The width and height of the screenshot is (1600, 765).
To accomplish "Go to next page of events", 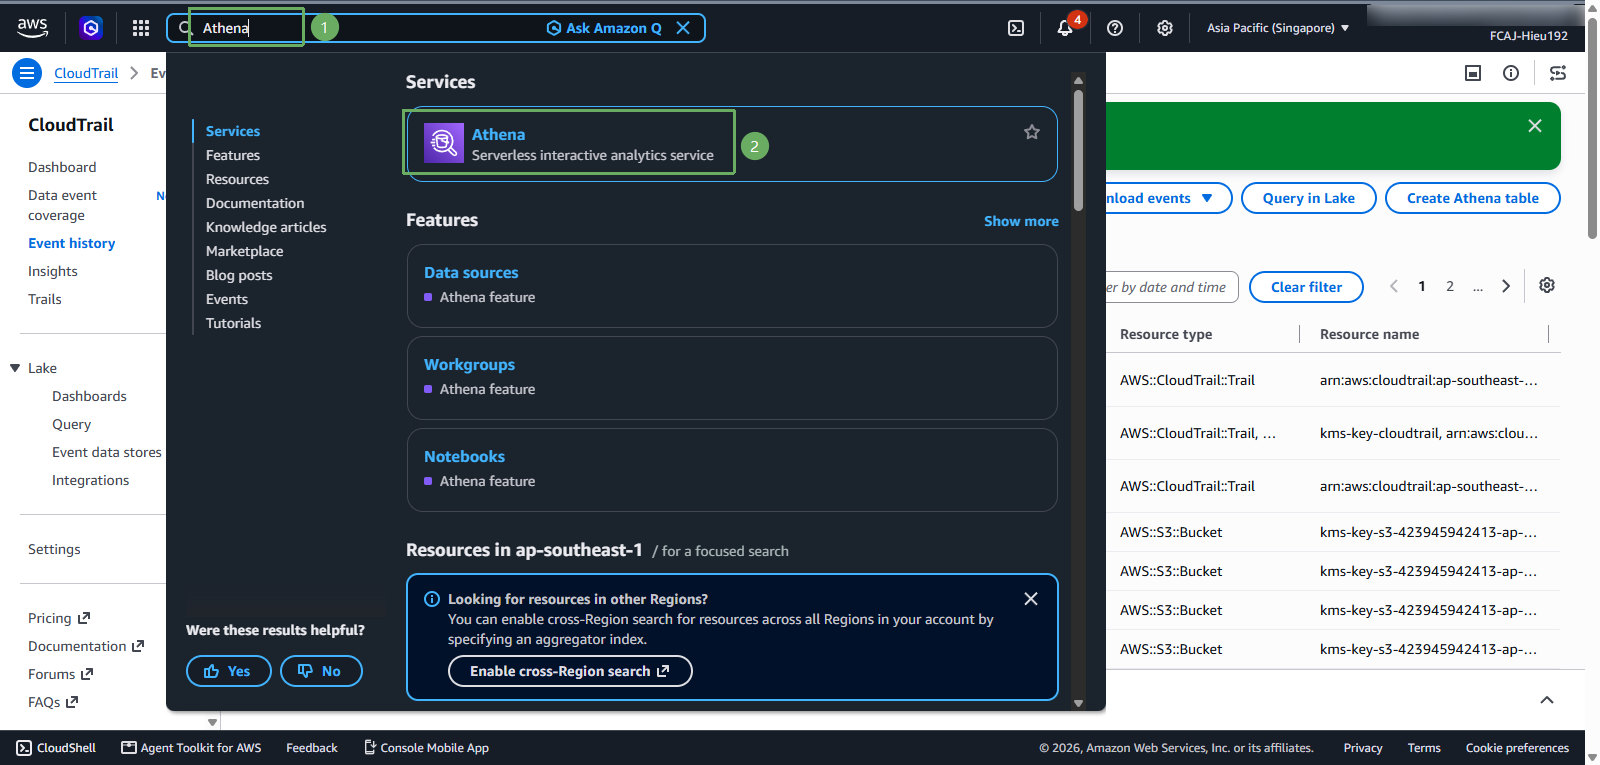I will 1506,287.
